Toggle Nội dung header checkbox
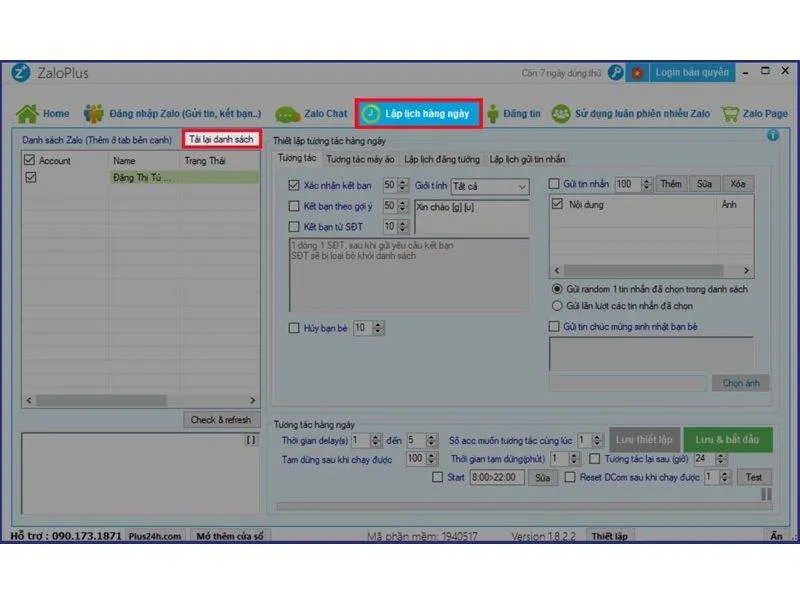The image size is (800, 600). click(x=557, y=204)
